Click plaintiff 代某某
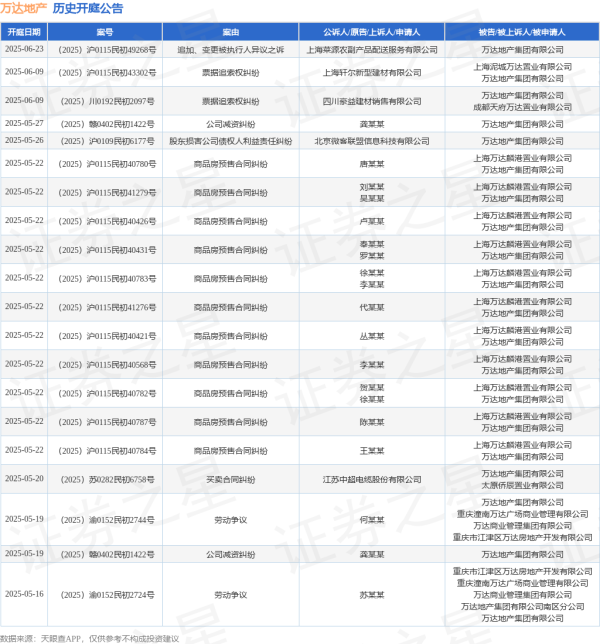600x644 pixels. (x=372, y=307)
